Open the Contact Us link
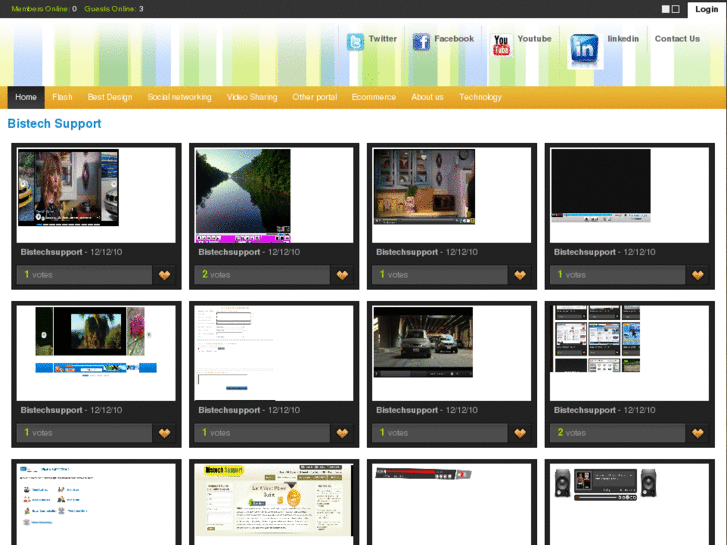Screen dimensions: 727x545 click(677, 39)
